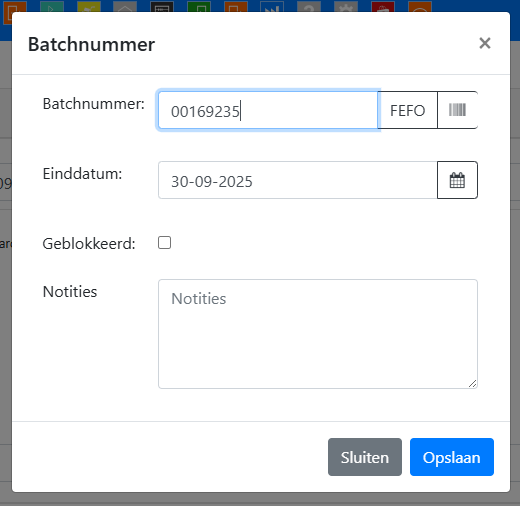Click inside the Notities text area
The width and height of the screenshot is (520, 506).
click(x=318, y=334)
